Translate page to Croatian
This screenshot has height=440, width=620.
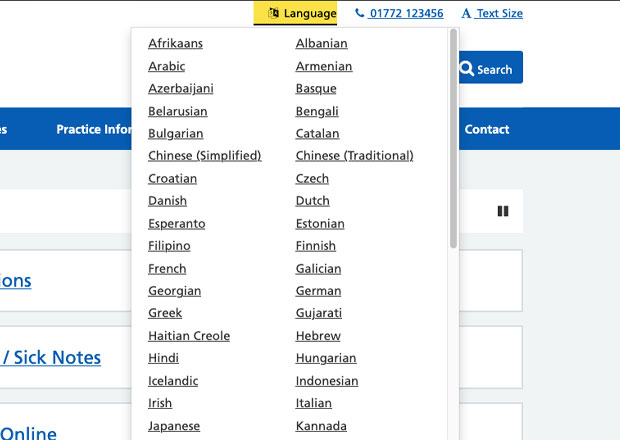(172, 179)
